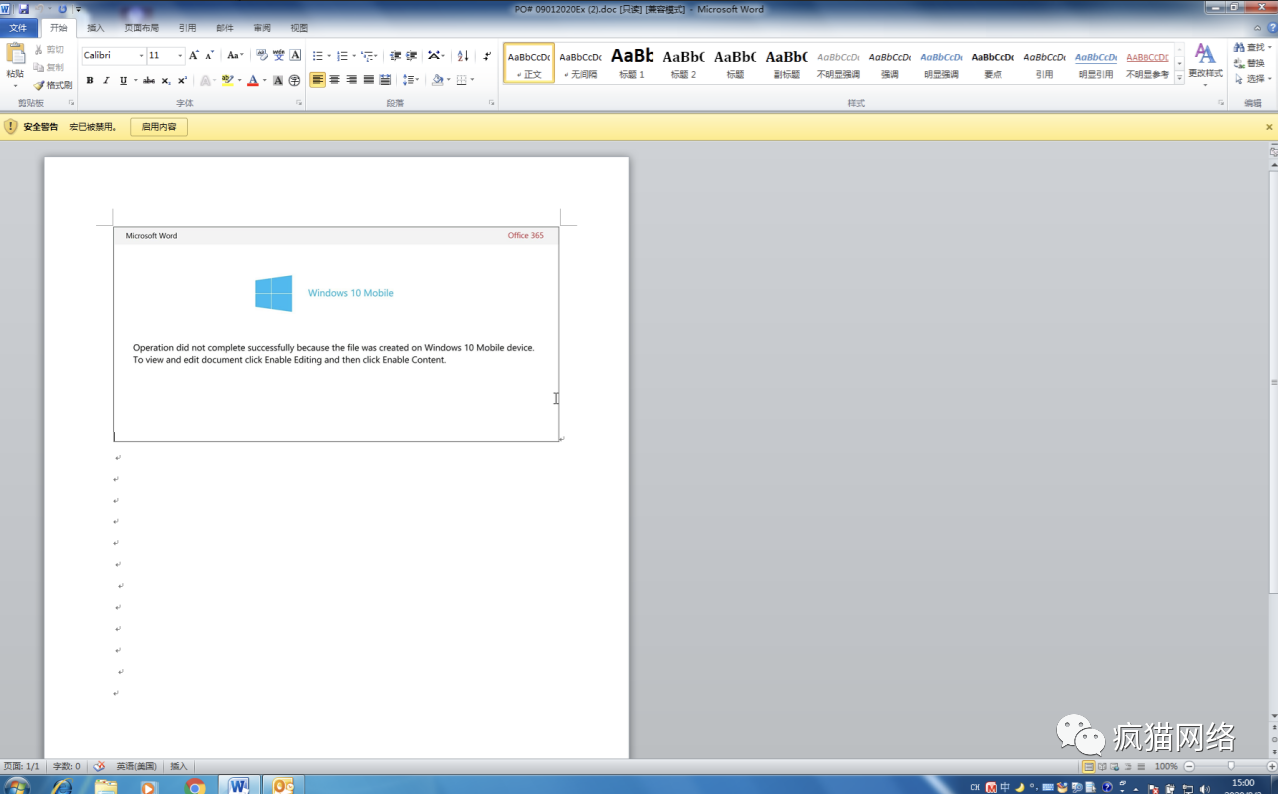This screenshot has height=794, width=1278.
Task: Toggle left paragraph alignment
Action: click(x=317, y=80)
